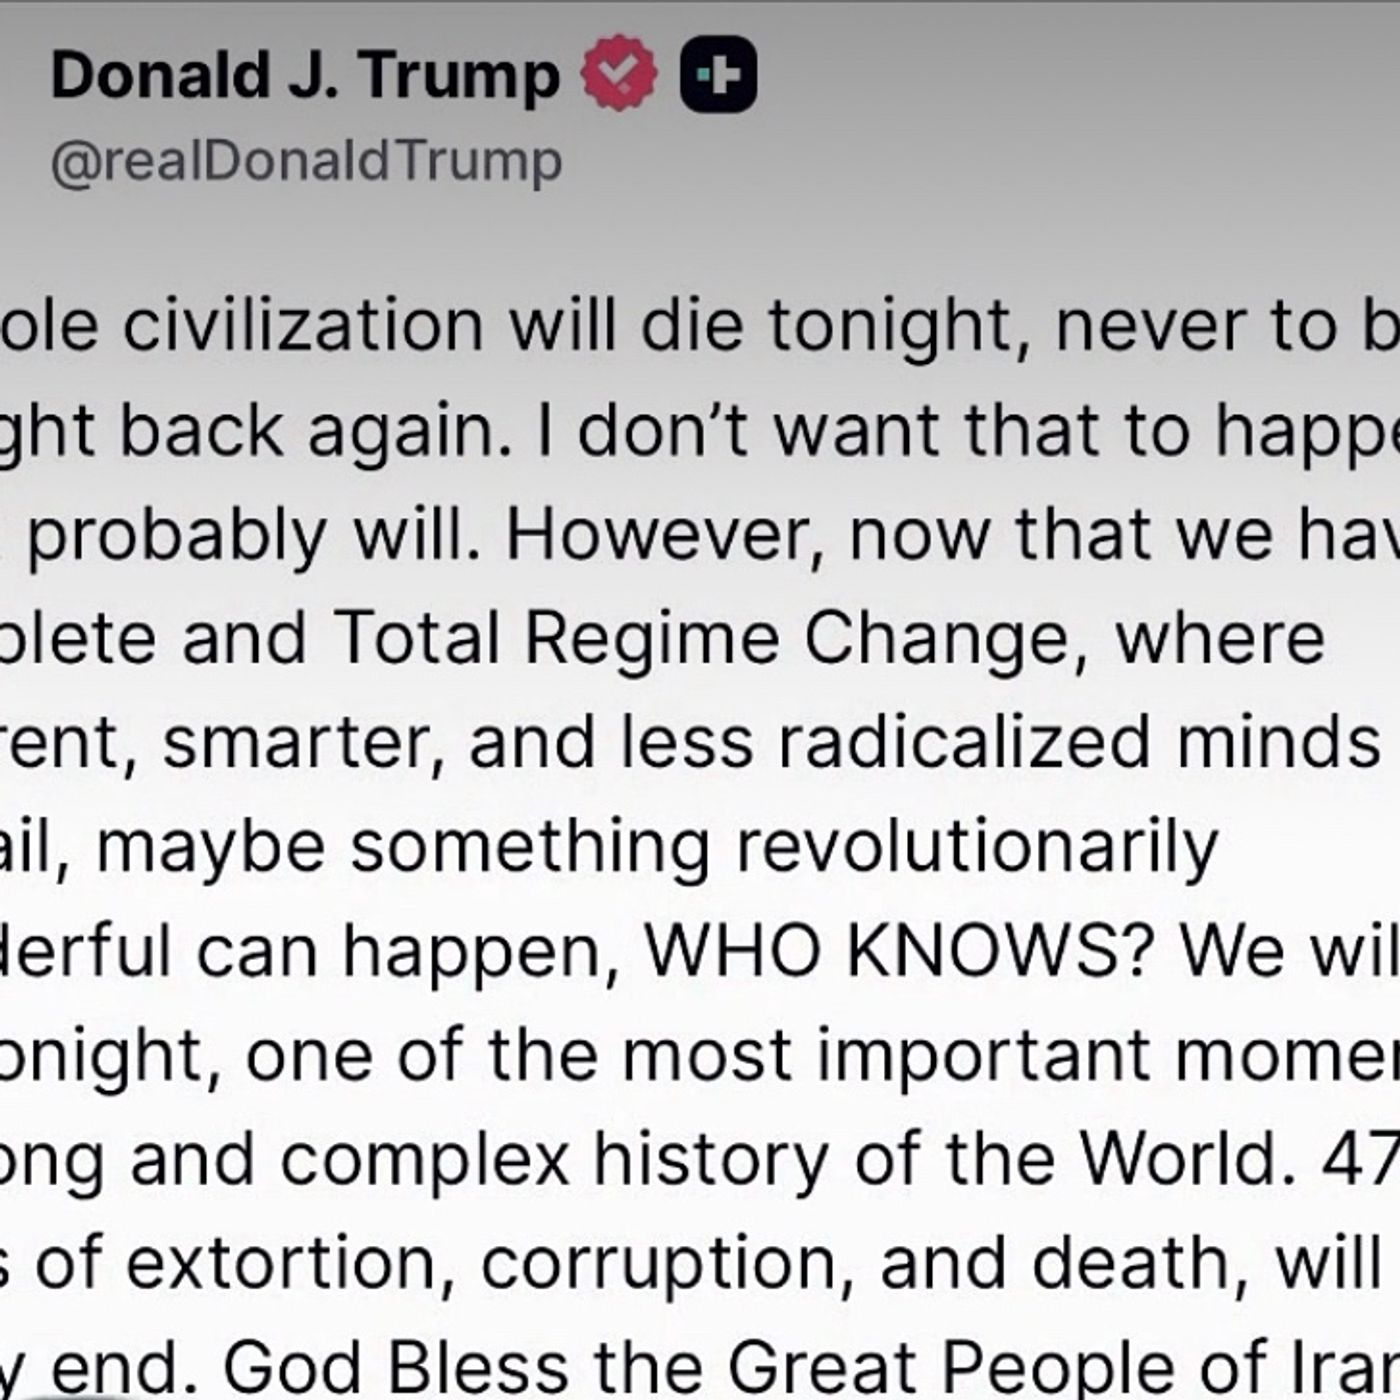Tap the word "World" in the post
This screenshot has width=1400, height=1400.
point(1188,1159)
